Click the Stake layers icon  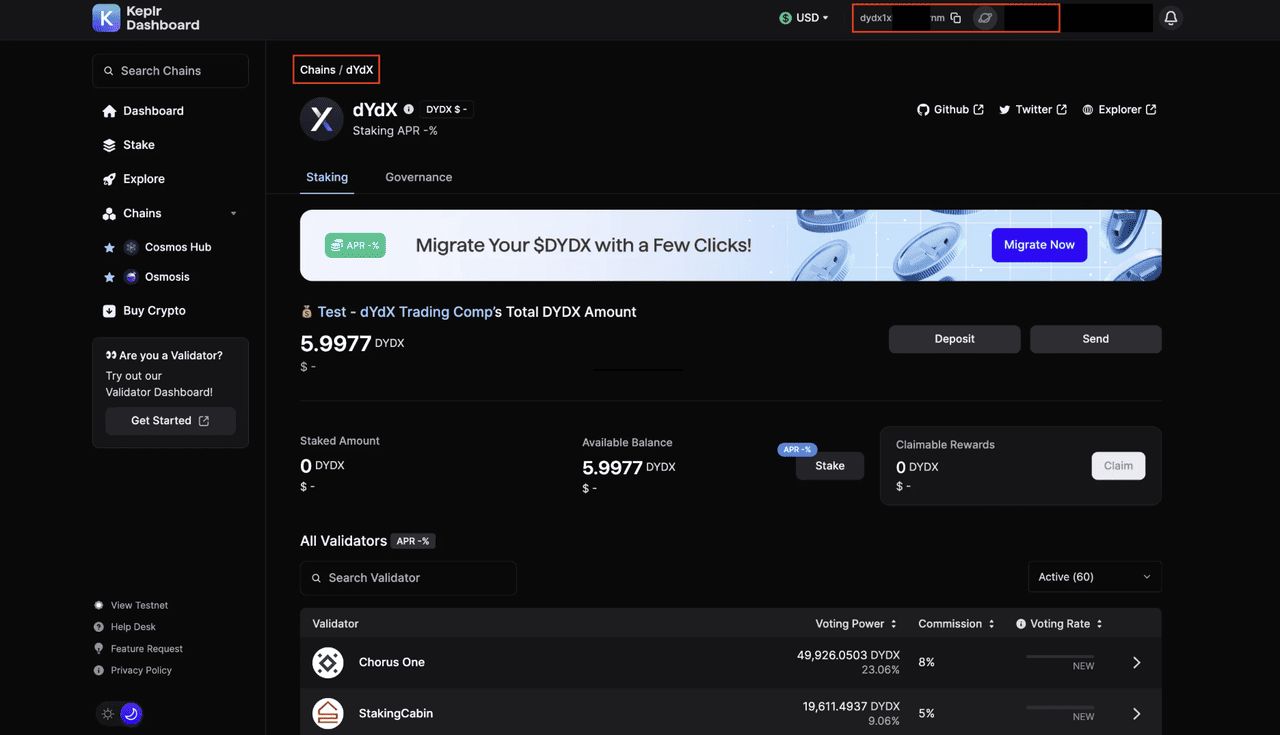pyautogui.click(x=109, y=145)
